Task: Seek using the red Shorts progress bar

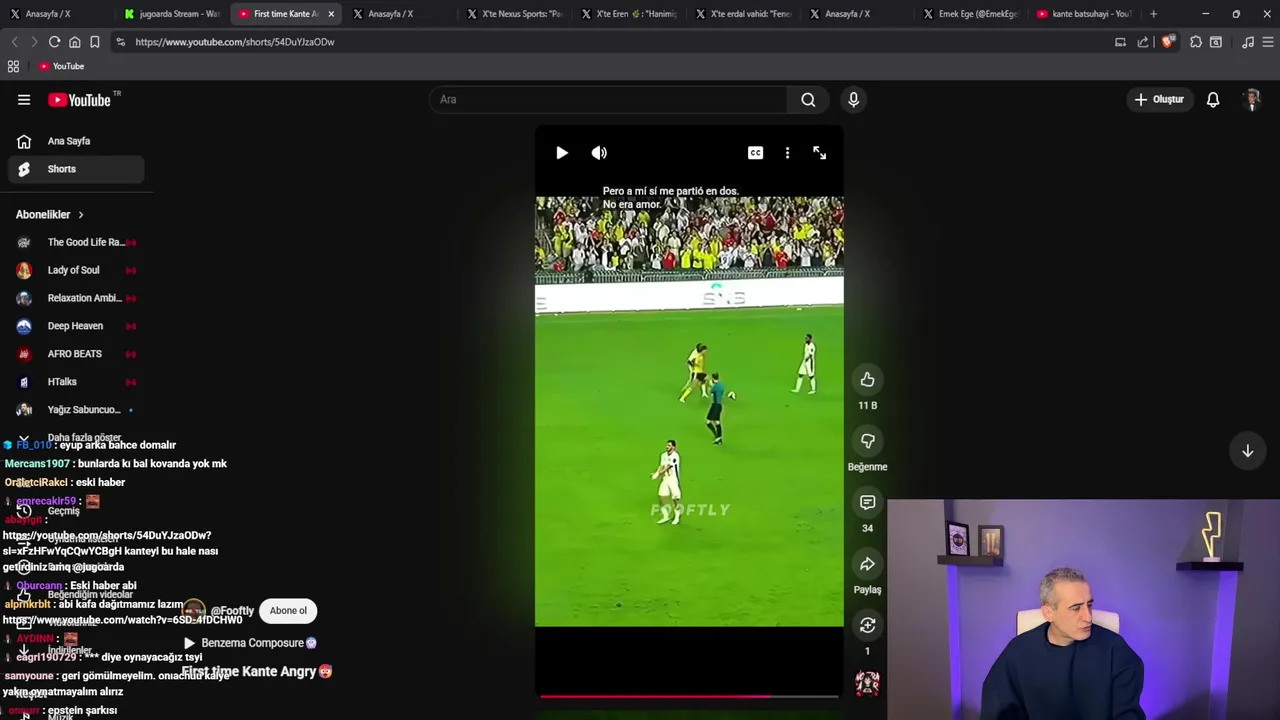Action: [x=689, y=696]
